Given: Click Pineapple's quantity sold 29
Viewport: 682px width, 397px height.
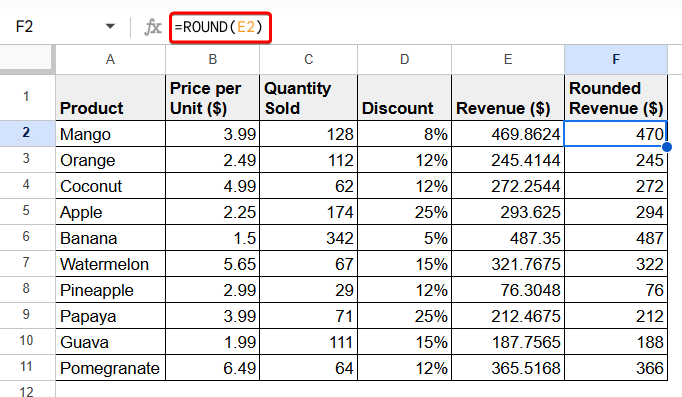Looking at the screenshot, I should 309,290.
